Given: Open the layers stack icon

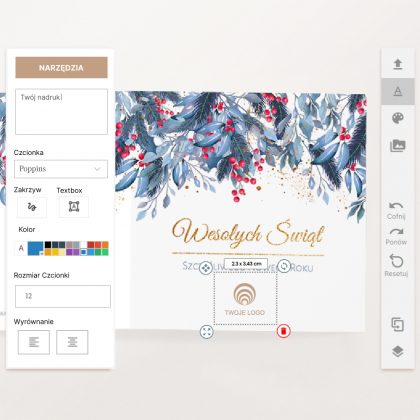Looking at the screenshot, I should (398, 351).
